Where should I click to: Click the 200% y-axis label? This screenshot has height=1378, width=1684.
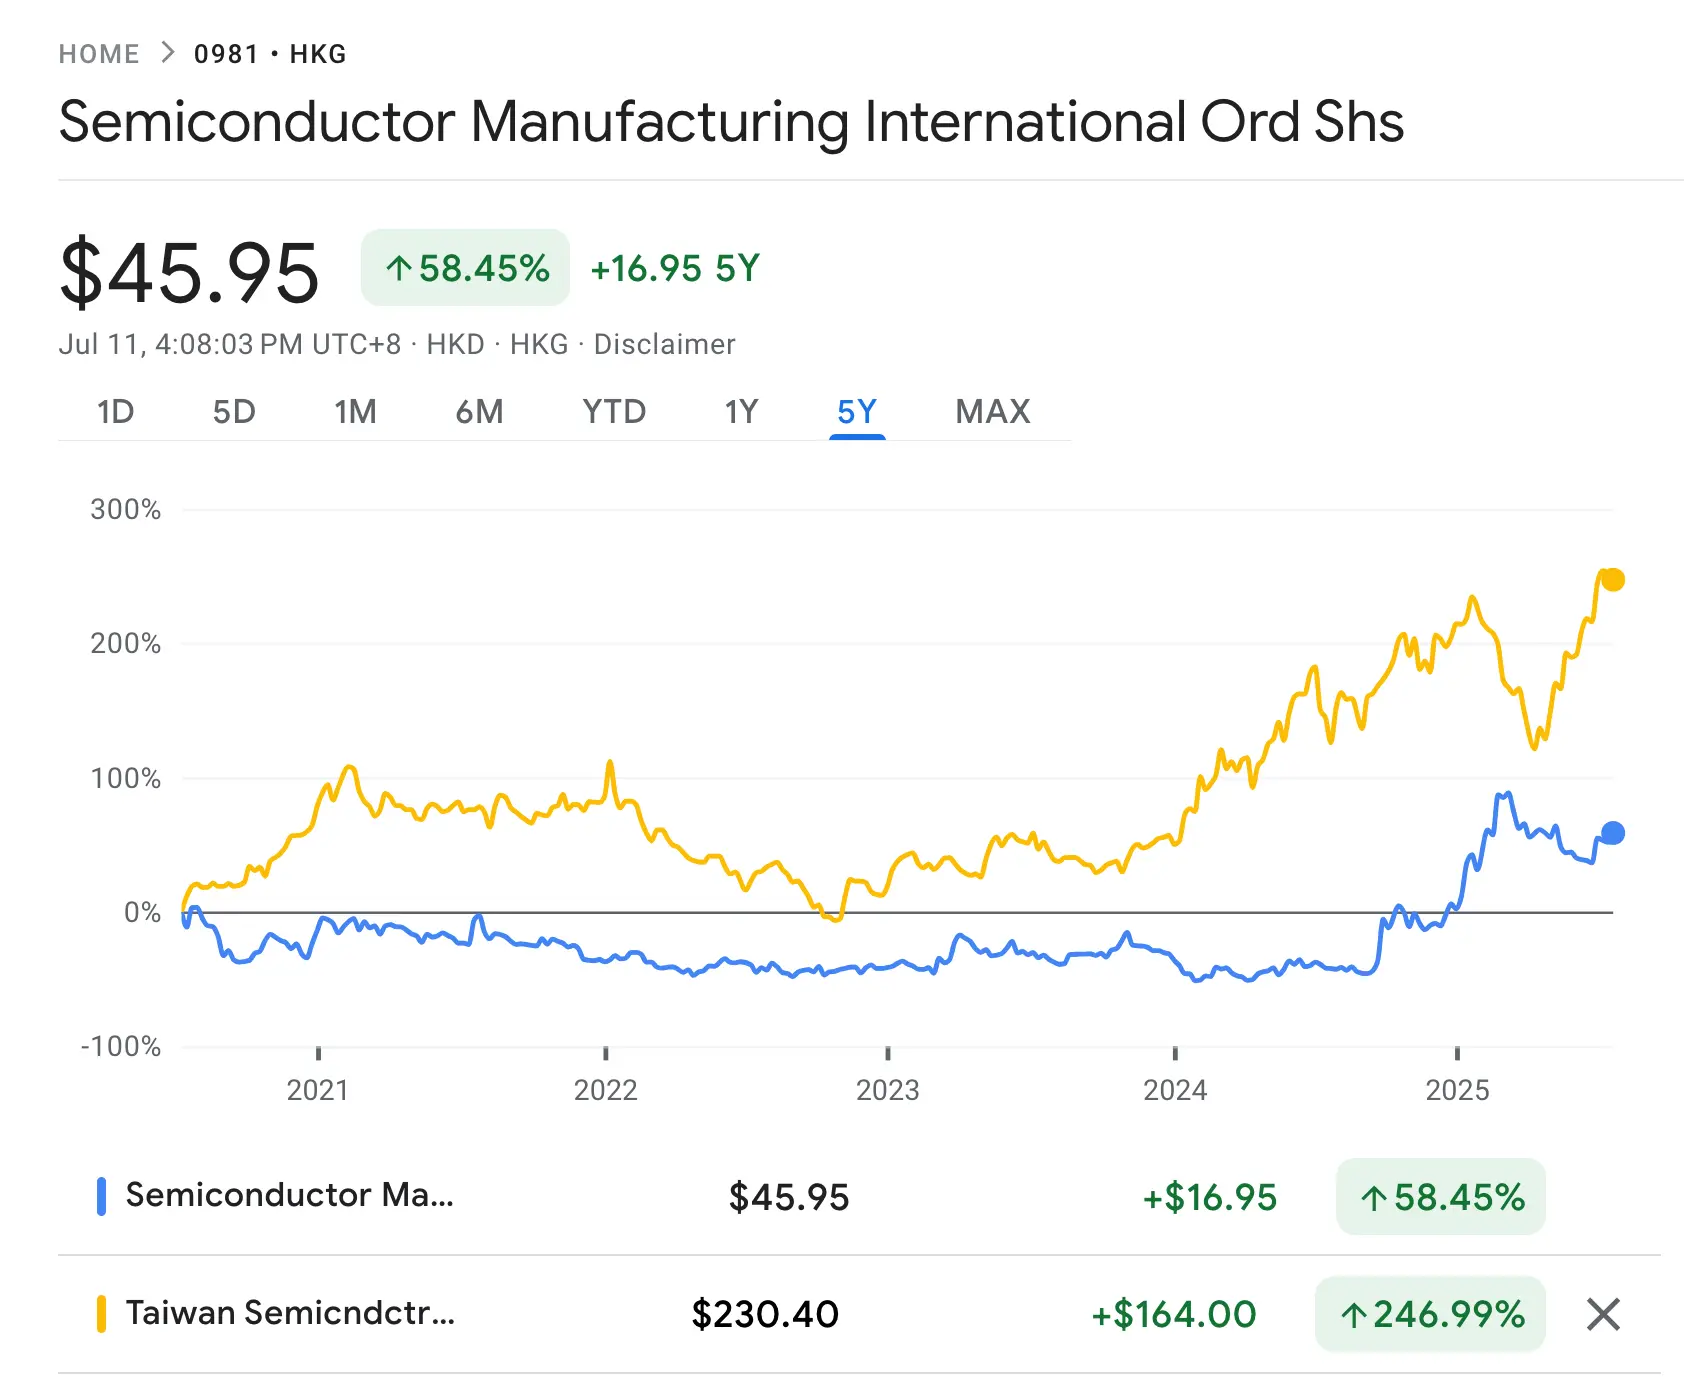pyautogui.click(x=126, y=644)
